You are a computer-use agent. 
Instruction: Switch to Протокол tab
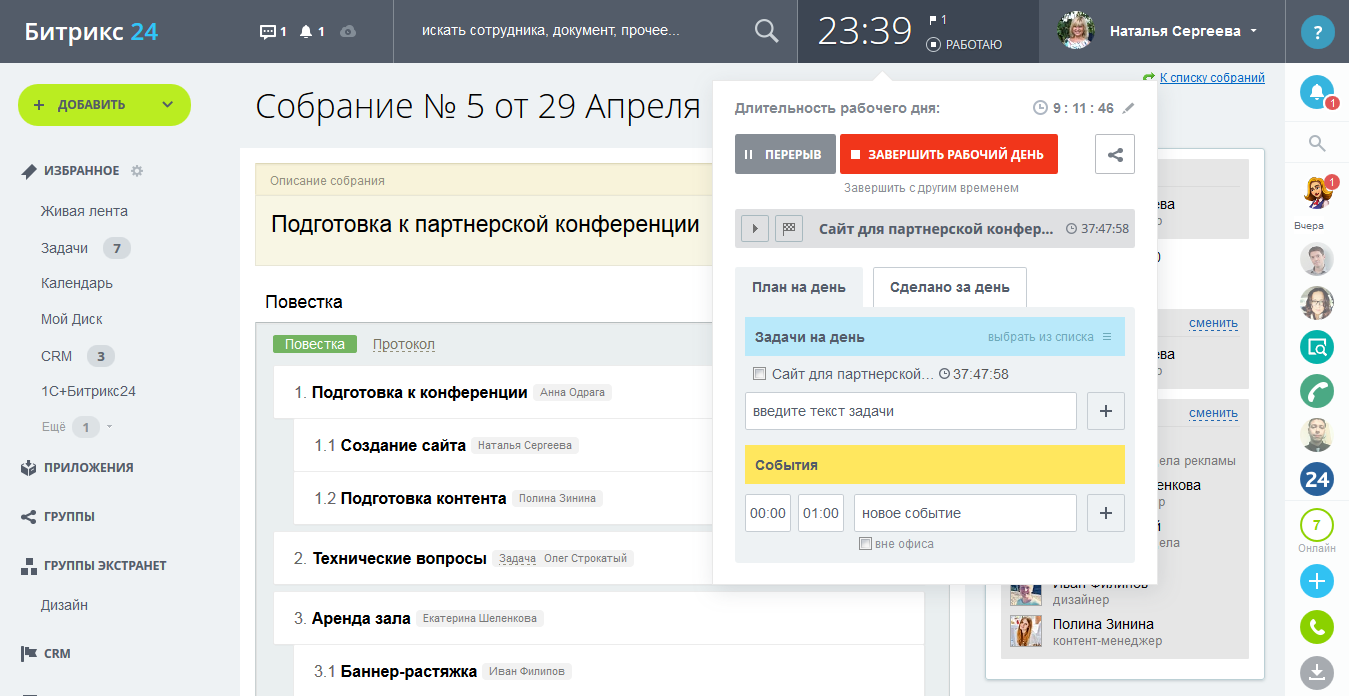tap(403, 344)
